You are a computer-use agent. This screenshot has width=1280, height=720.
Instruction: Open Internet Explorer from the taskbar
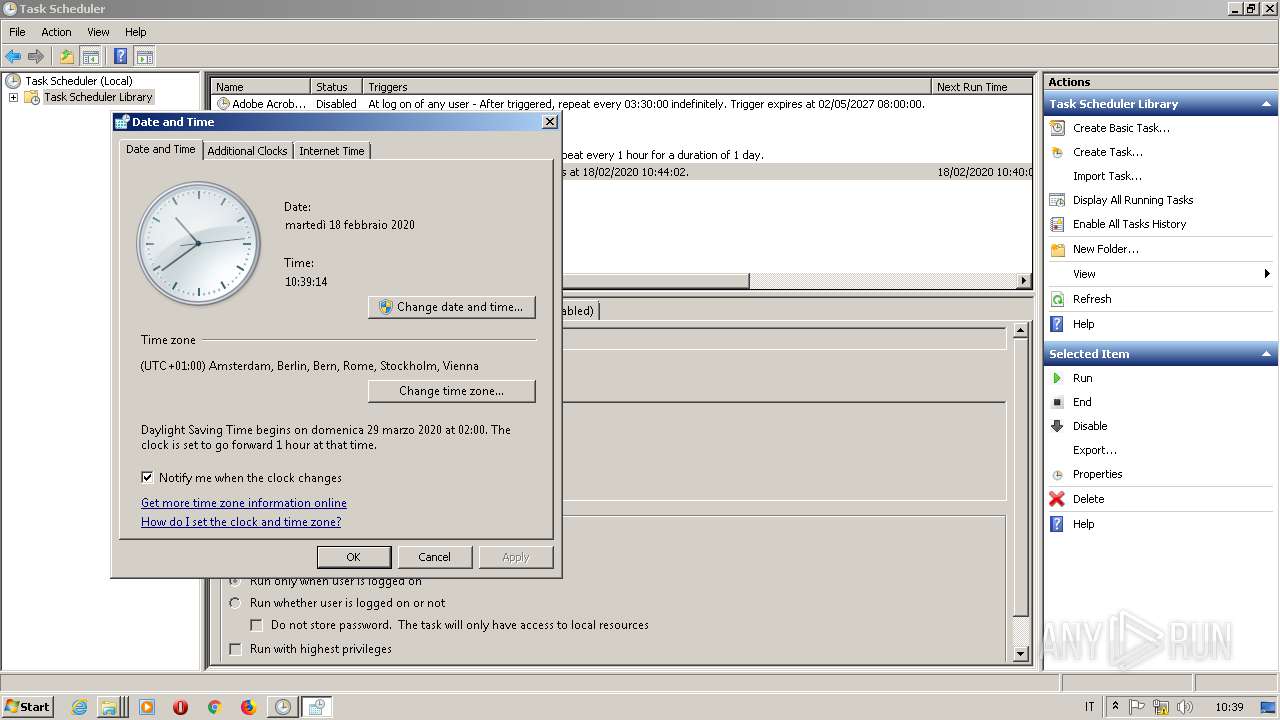80,707
